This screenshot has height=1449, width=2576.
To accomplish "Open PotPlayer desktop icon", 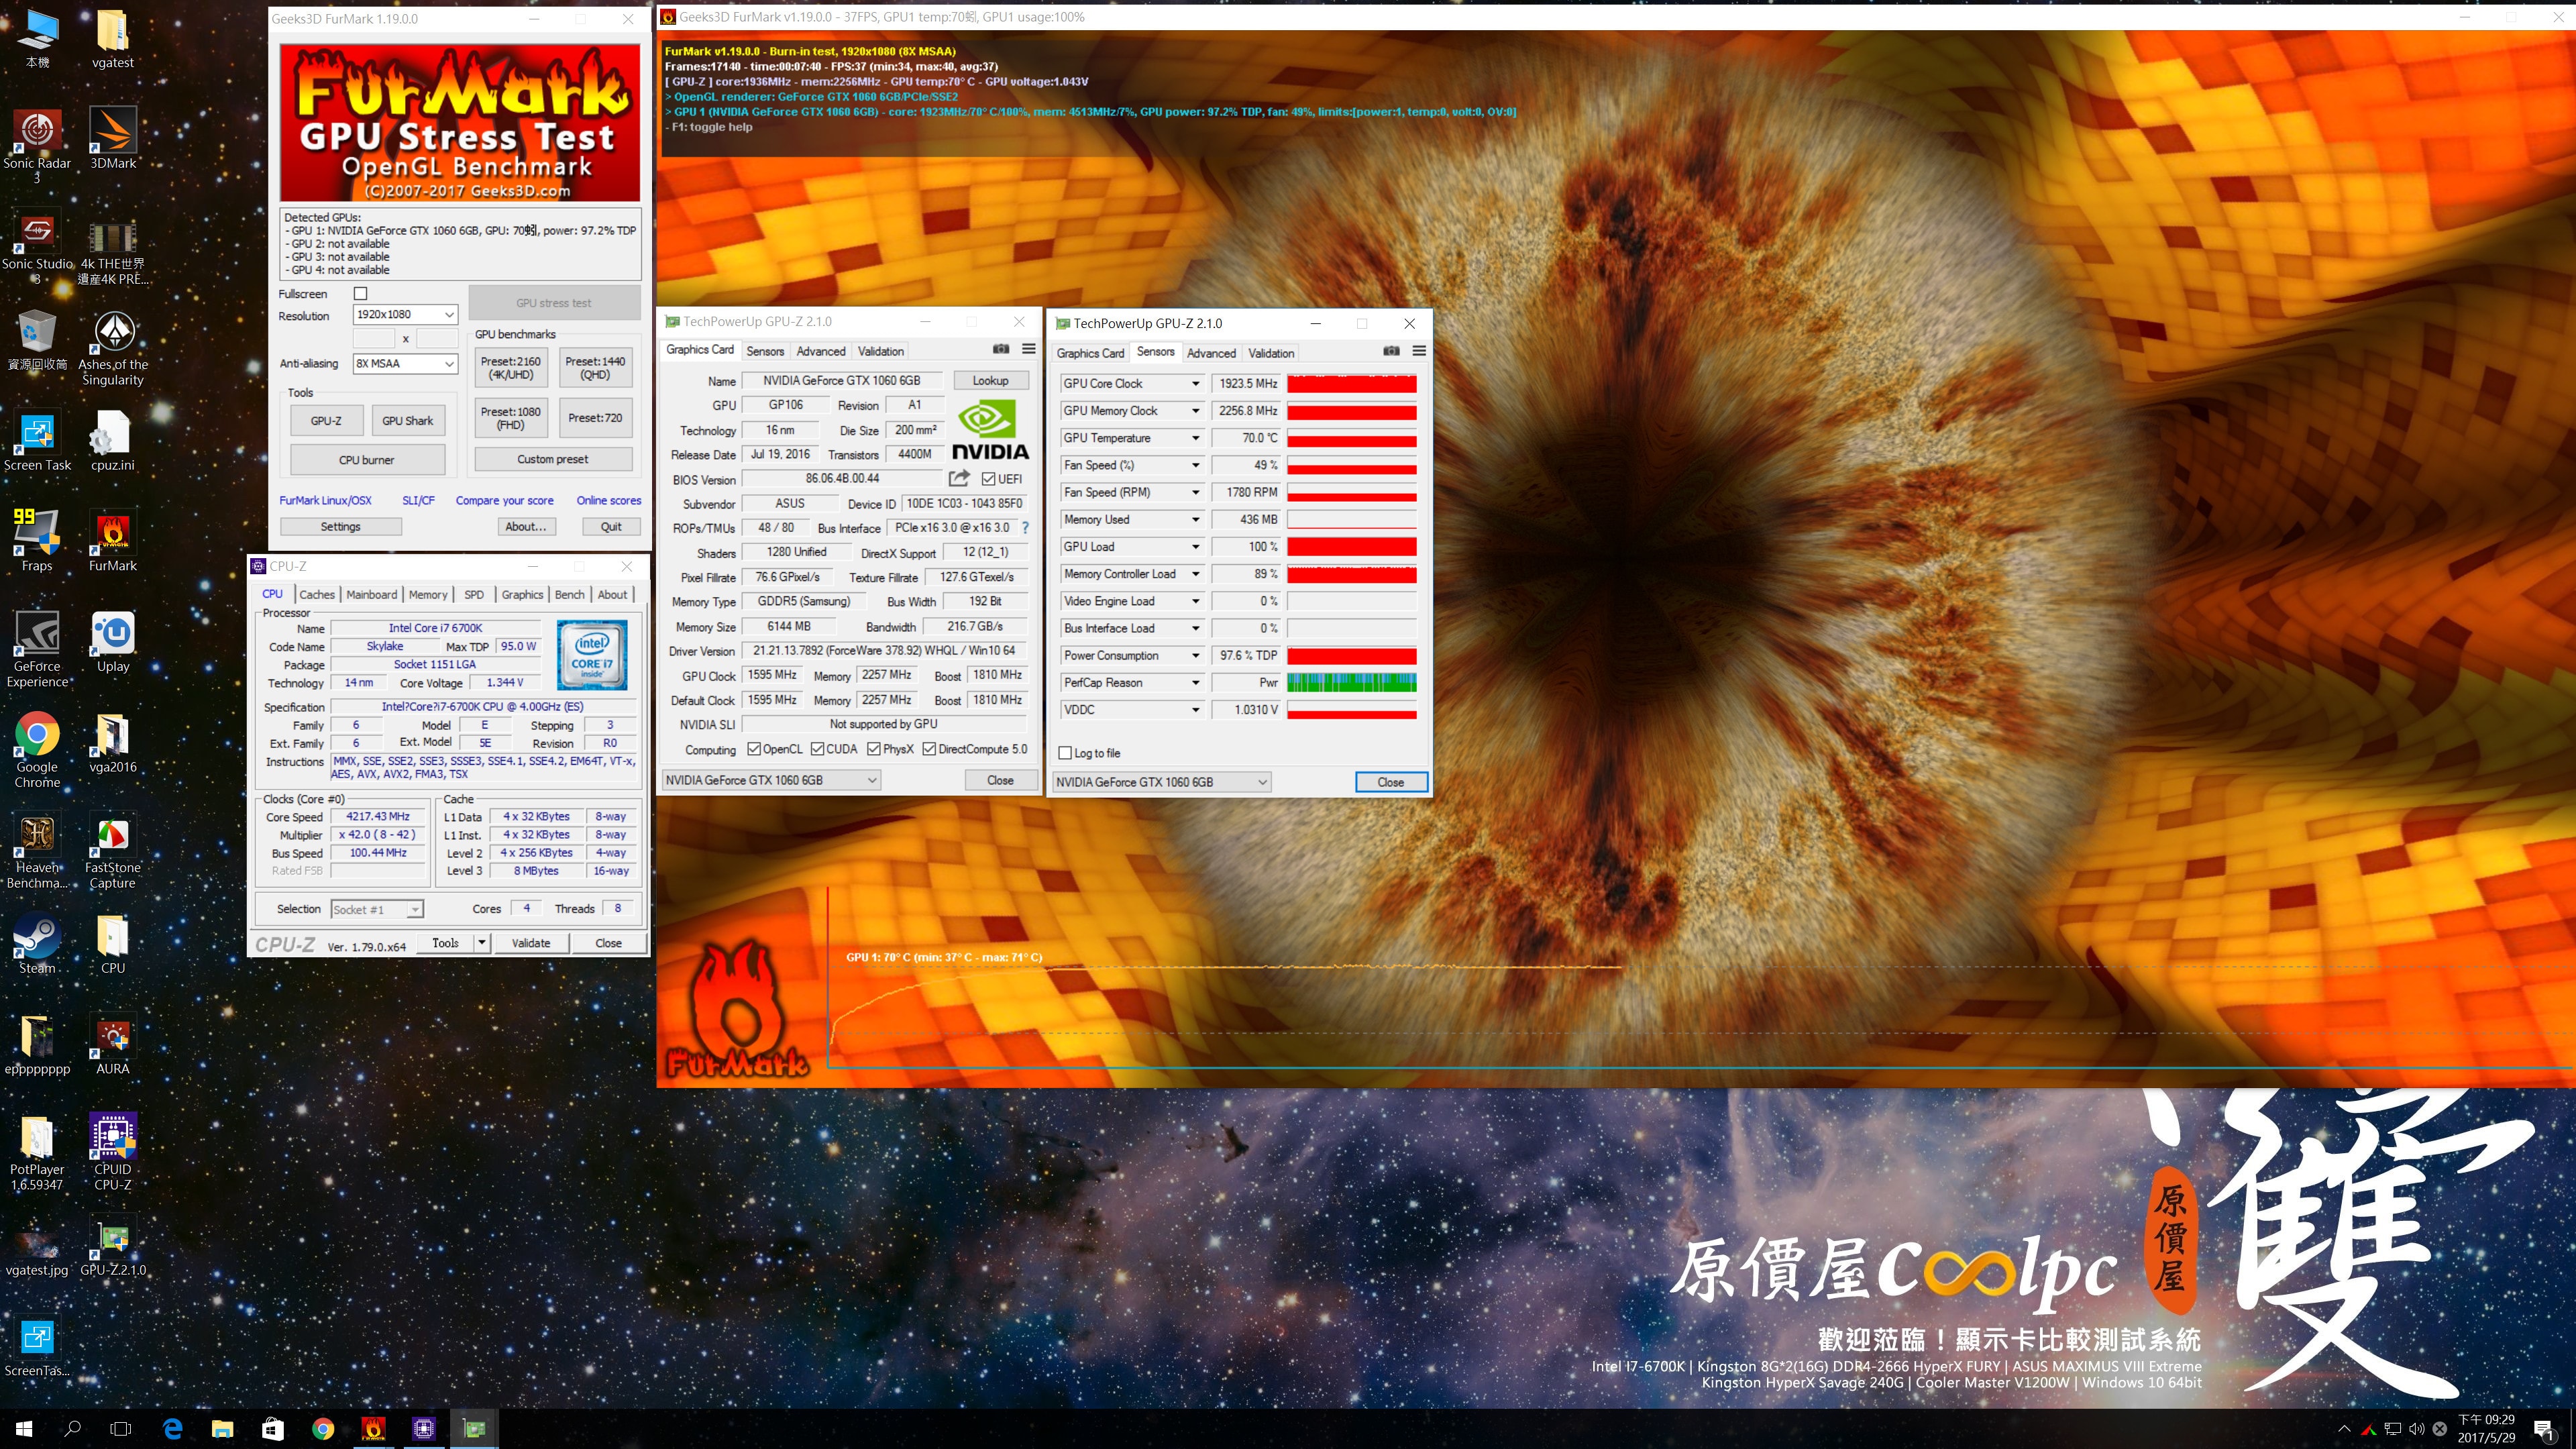I will pos(37,1152).
